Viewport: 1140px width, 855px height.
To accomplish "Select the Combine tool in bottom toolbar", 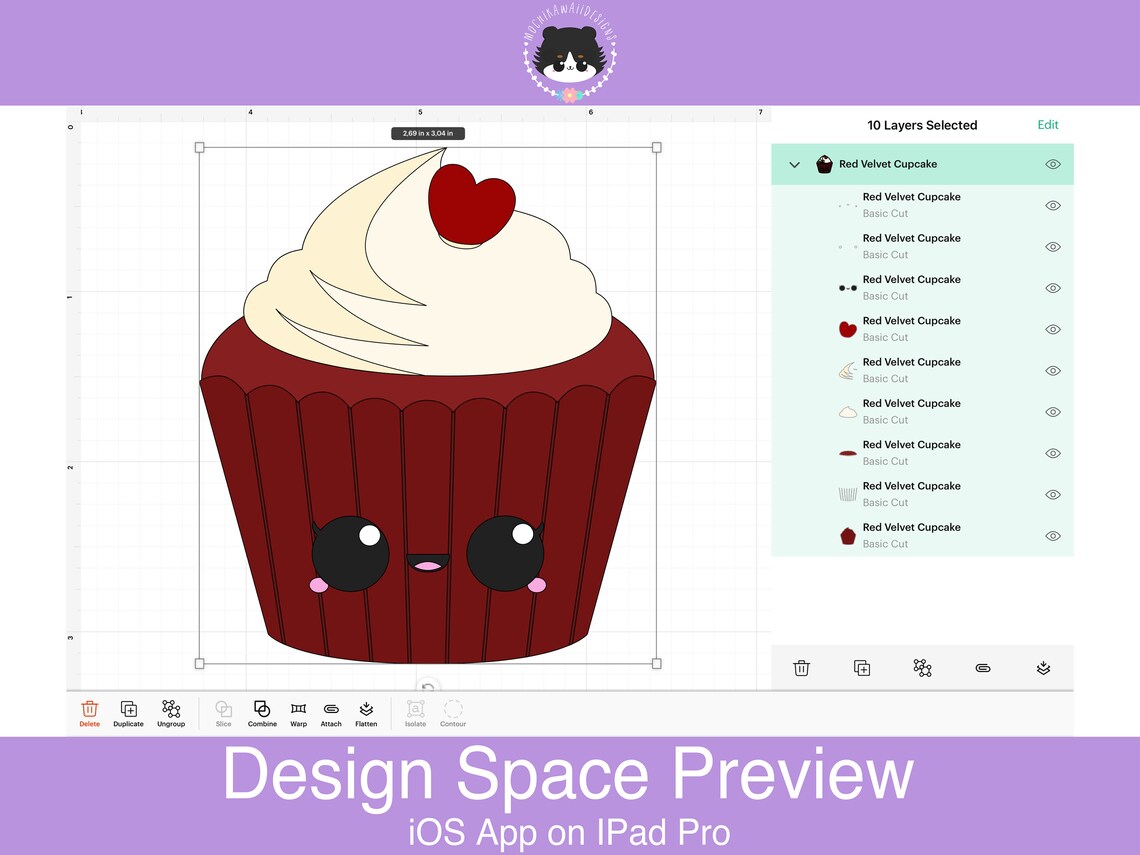I will (261, 712).
